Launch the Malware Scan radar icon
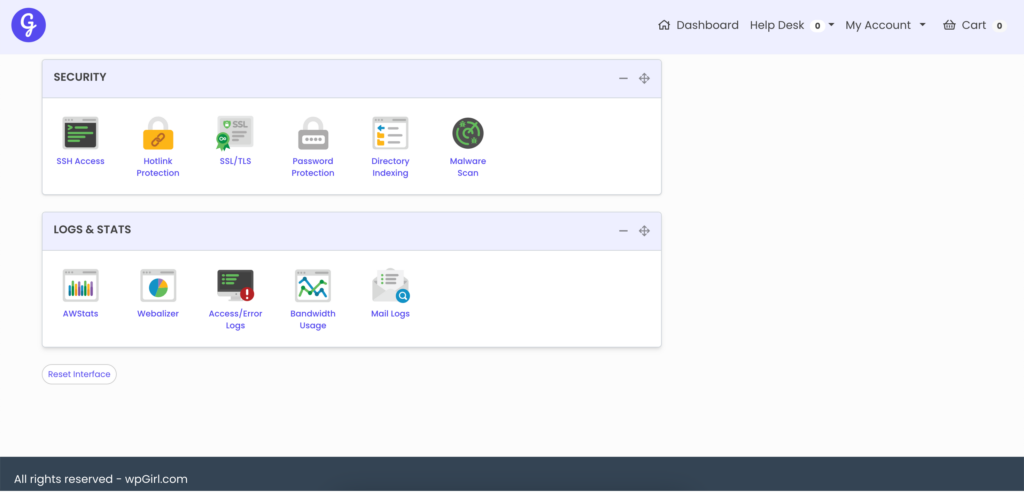Screen dimensions: 1024x493 (468, 133)
